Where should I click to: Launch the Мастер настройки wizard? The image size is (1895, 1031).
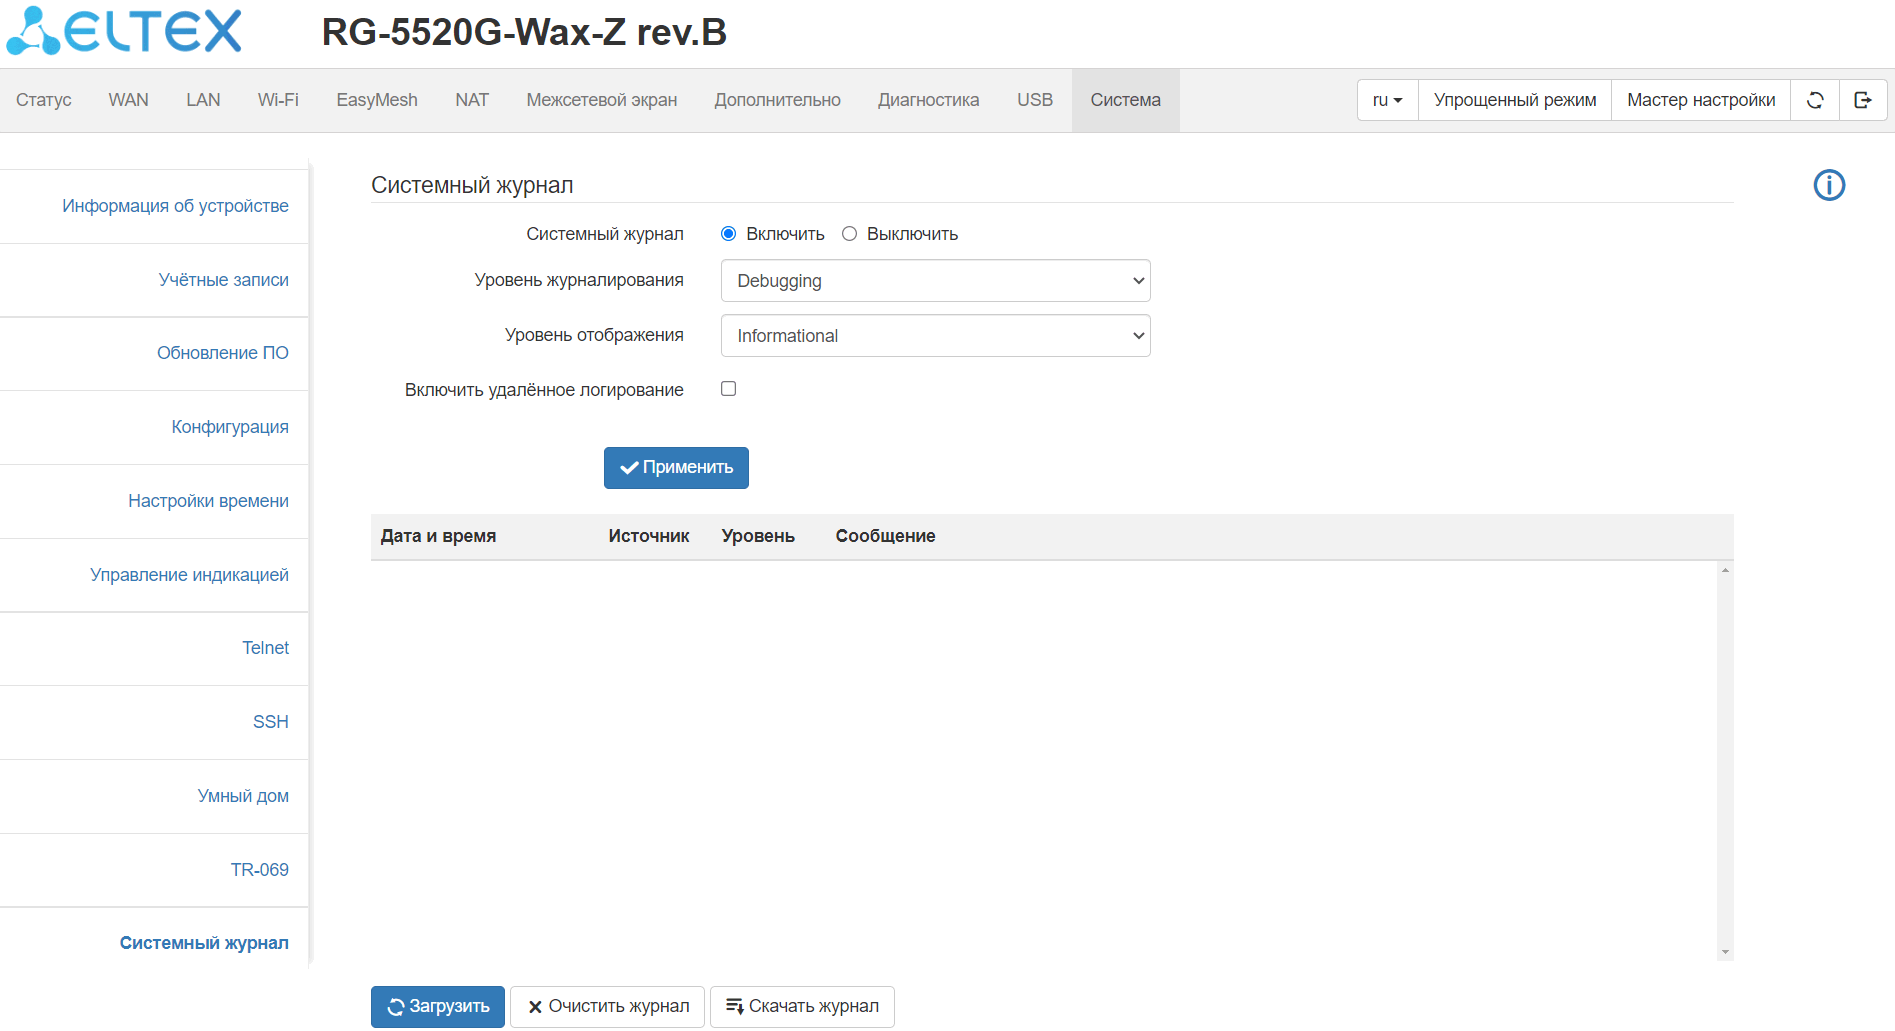tap(1701, 100)
